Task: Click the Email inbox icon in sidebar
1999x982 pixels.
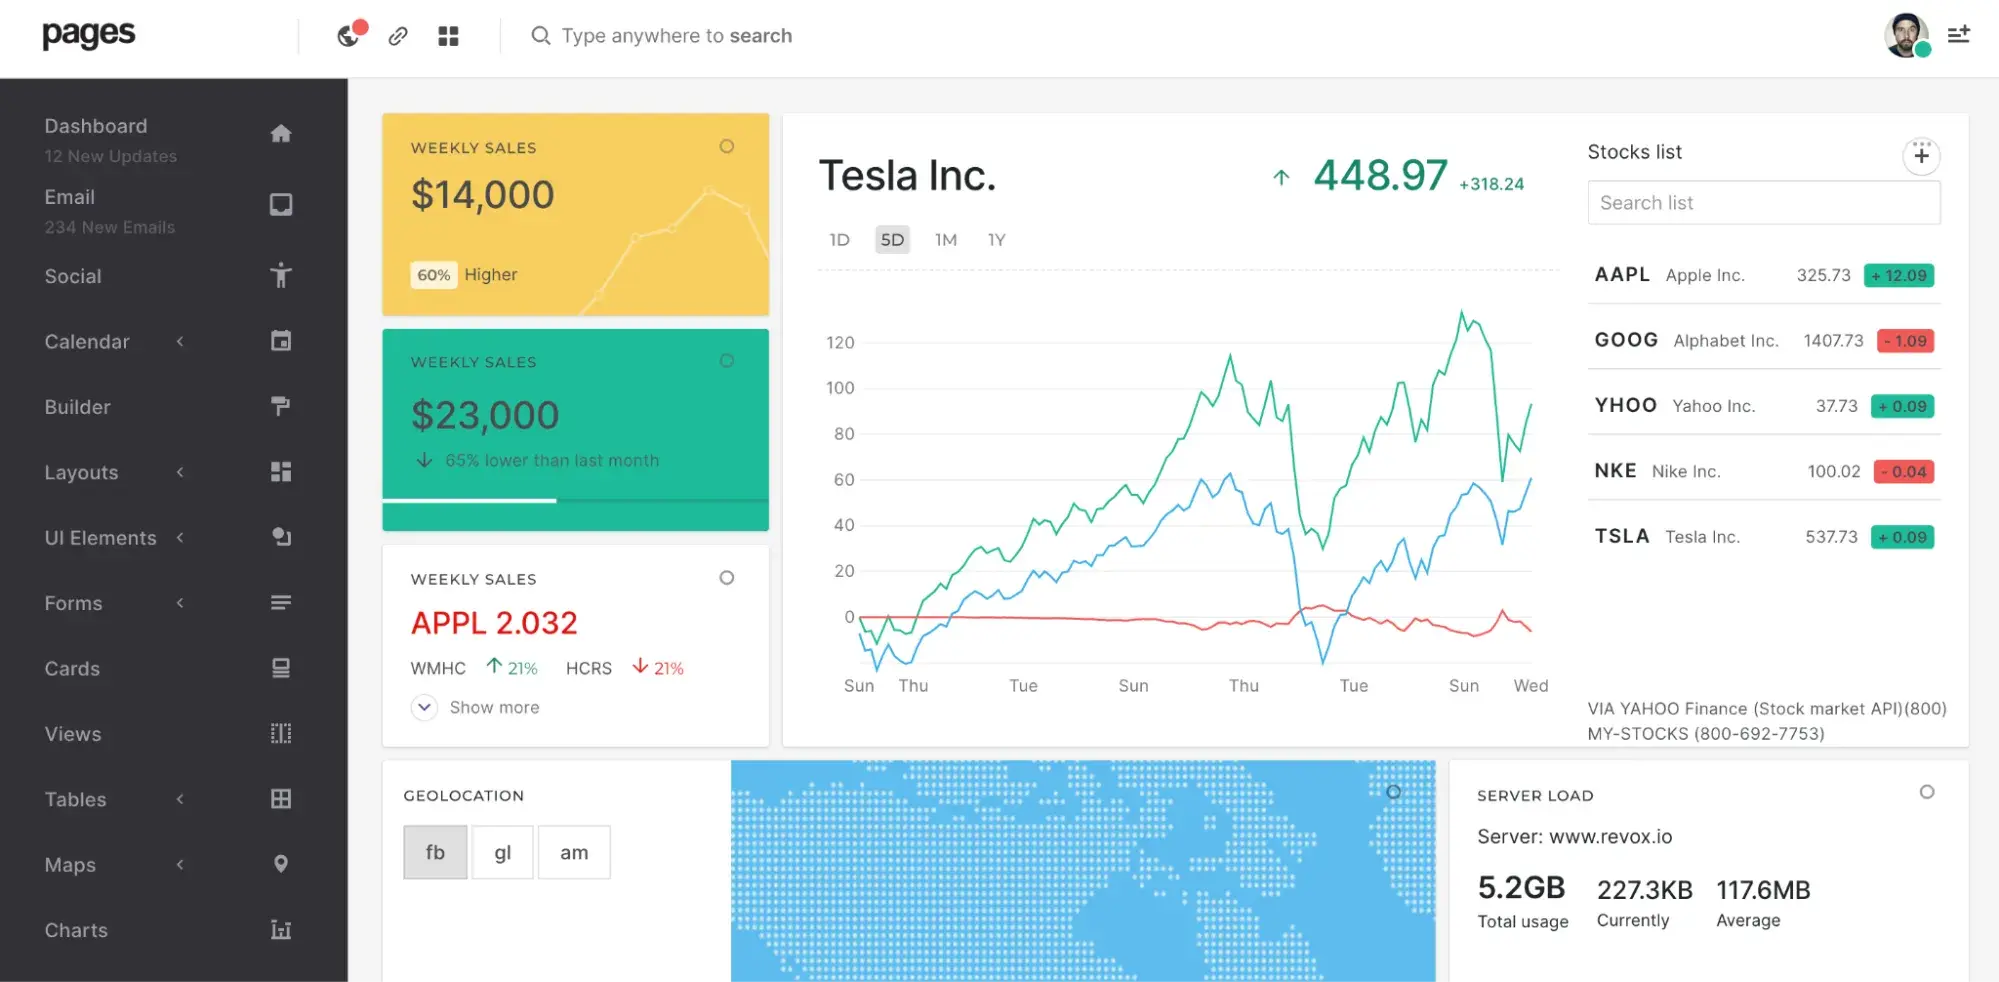Action: [x=281, y=204]
